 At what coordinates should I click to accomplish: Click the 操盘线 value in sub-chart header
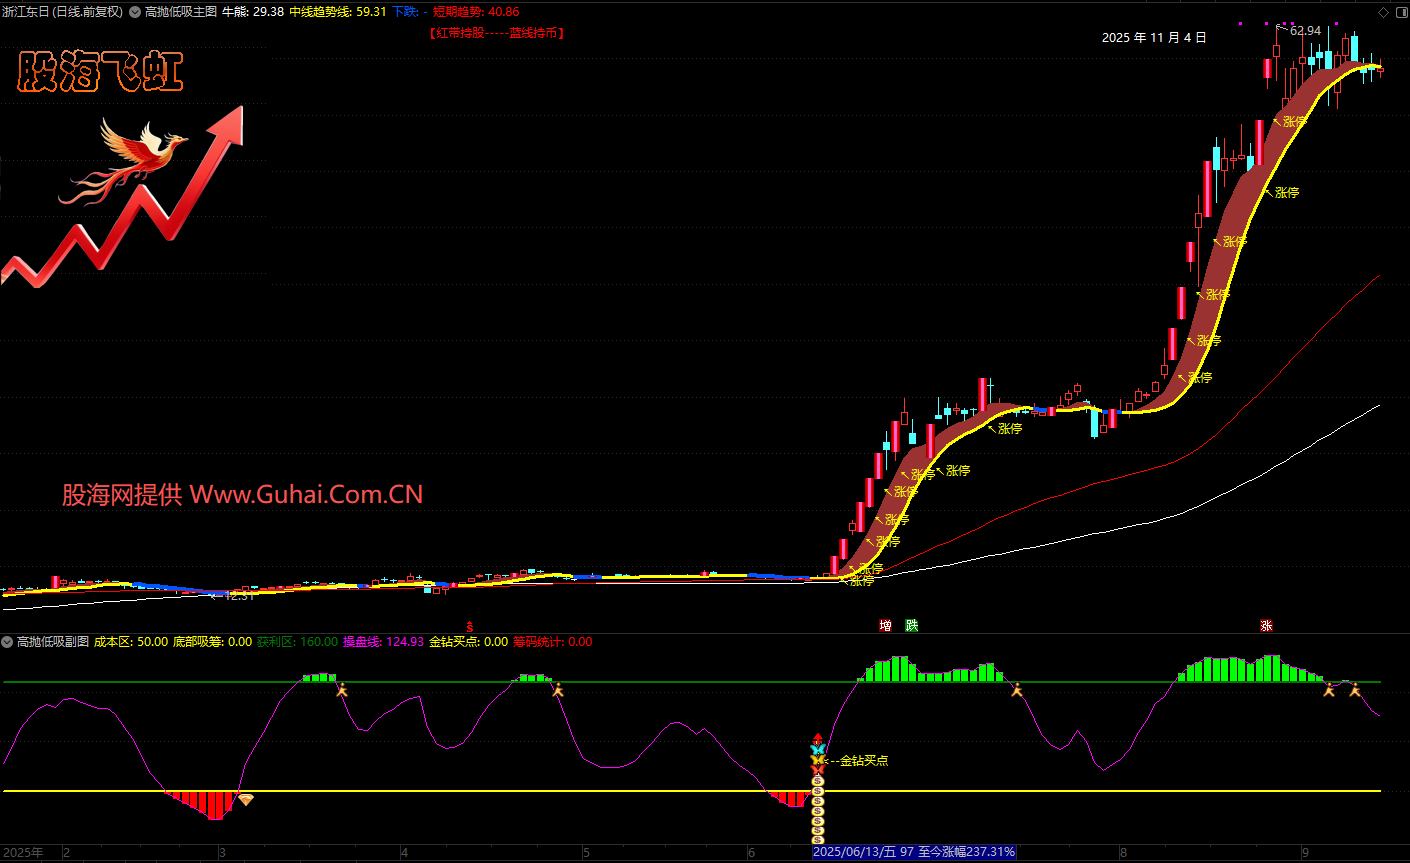coord(383,642)
